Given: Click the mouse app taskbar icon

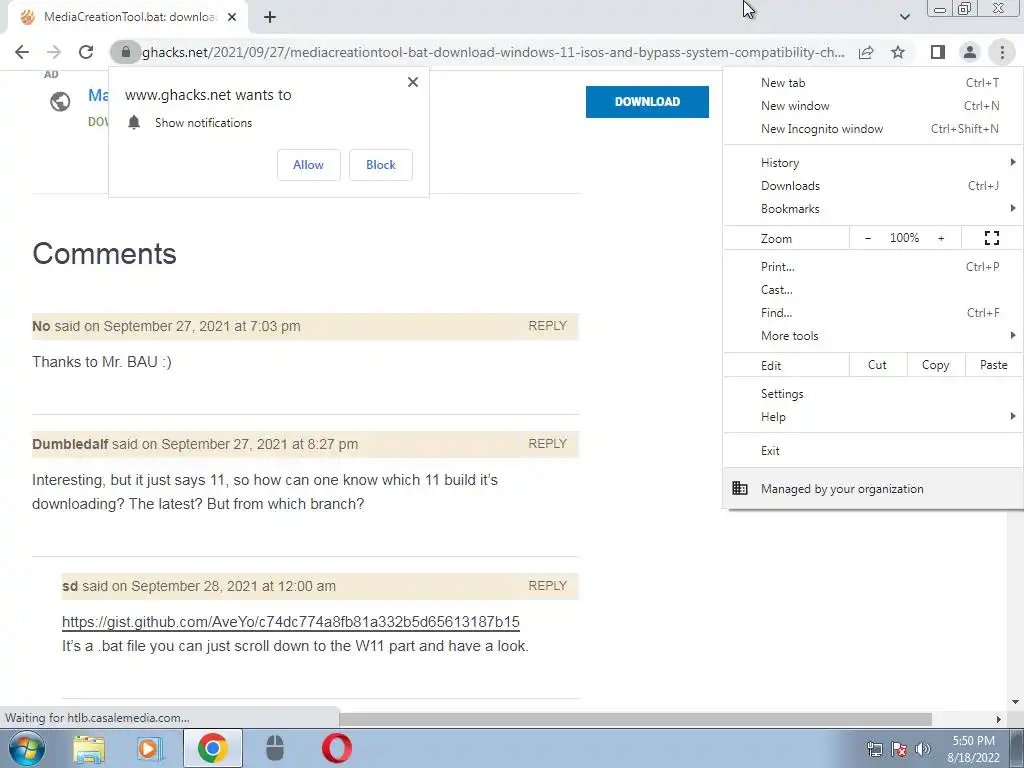Looking at the screenshot, I should tap(275, 748).
